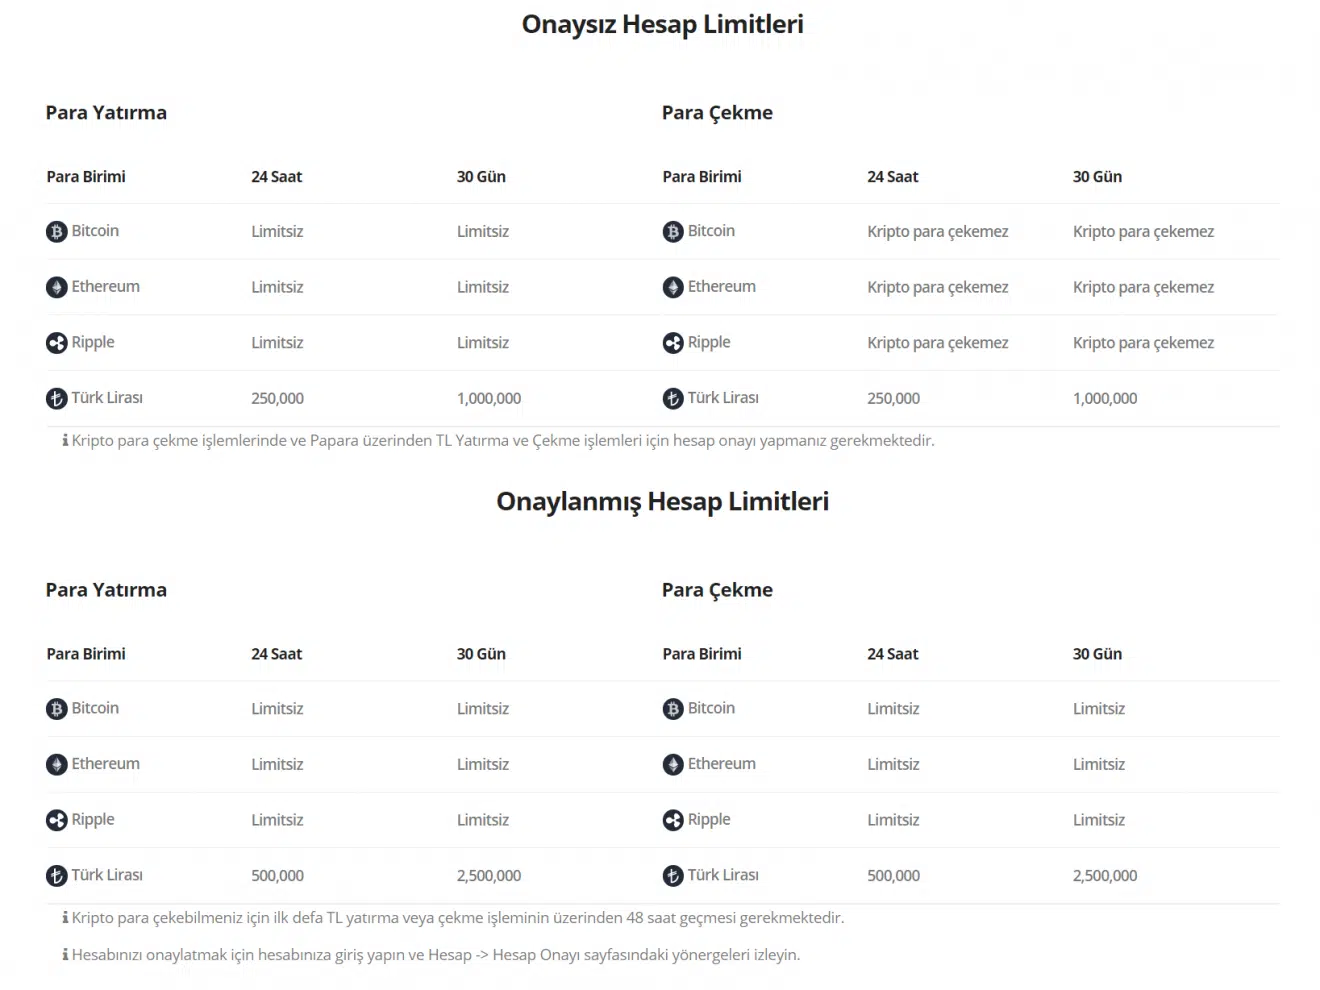Click the 250,000 value in Onaysız Para Çekme table
Screen dimensions: 1320x990
point(893,398)
